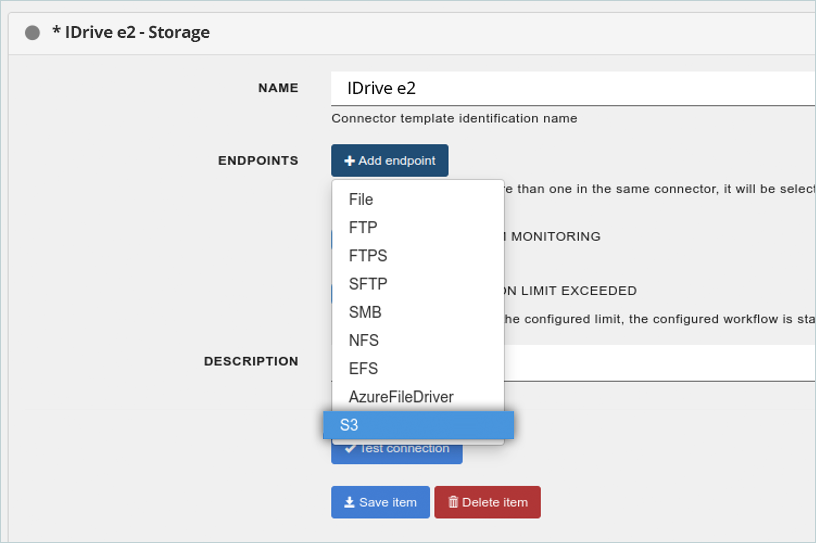Pick FTPS in the endpoint dropdown
816x543 pixels.
click(368, 256)
